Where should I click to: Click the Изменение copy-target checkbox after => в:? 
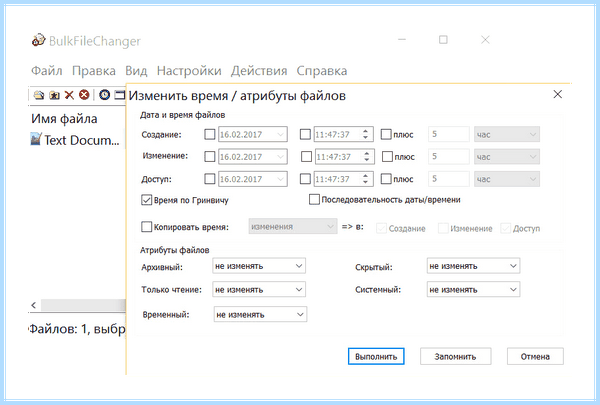click(443, 229)
